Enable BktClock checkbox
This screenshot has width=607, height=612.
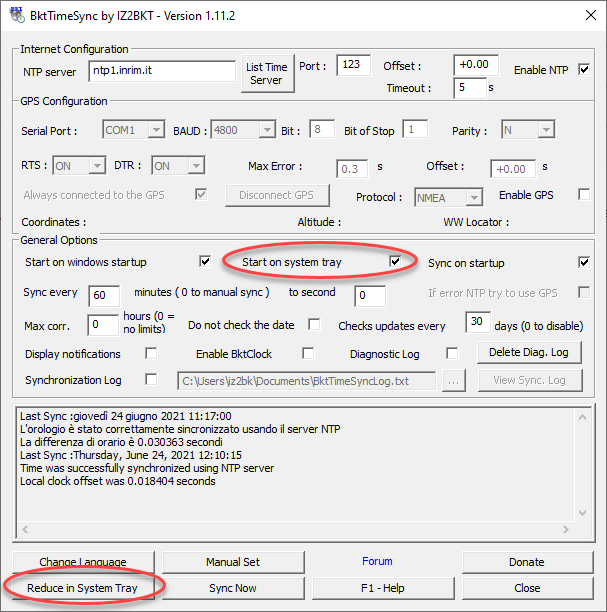[308, 353]
